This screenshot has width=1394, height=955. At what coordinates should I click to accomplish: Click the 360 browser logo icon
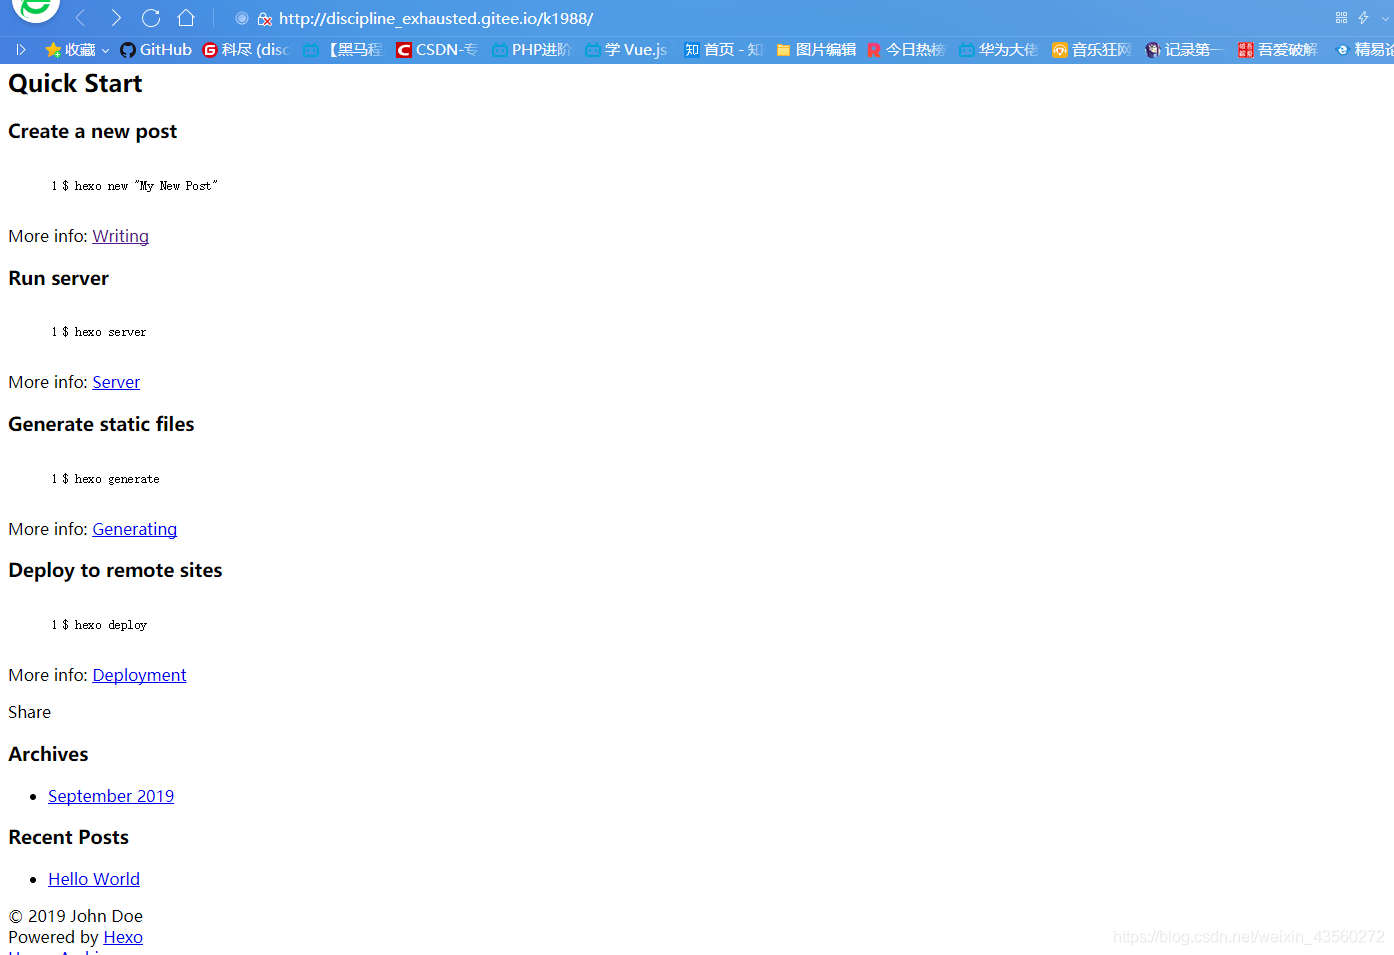36,9
